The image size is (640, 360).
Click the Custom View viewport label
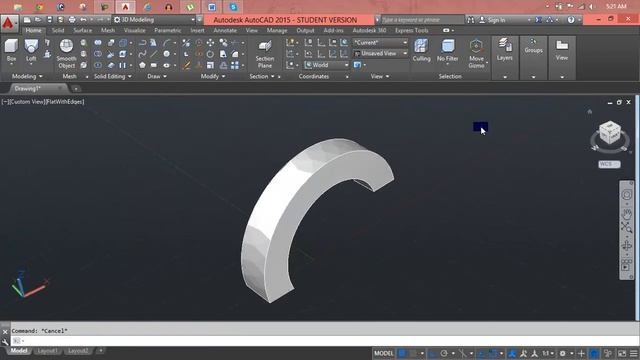pos(27,102)
